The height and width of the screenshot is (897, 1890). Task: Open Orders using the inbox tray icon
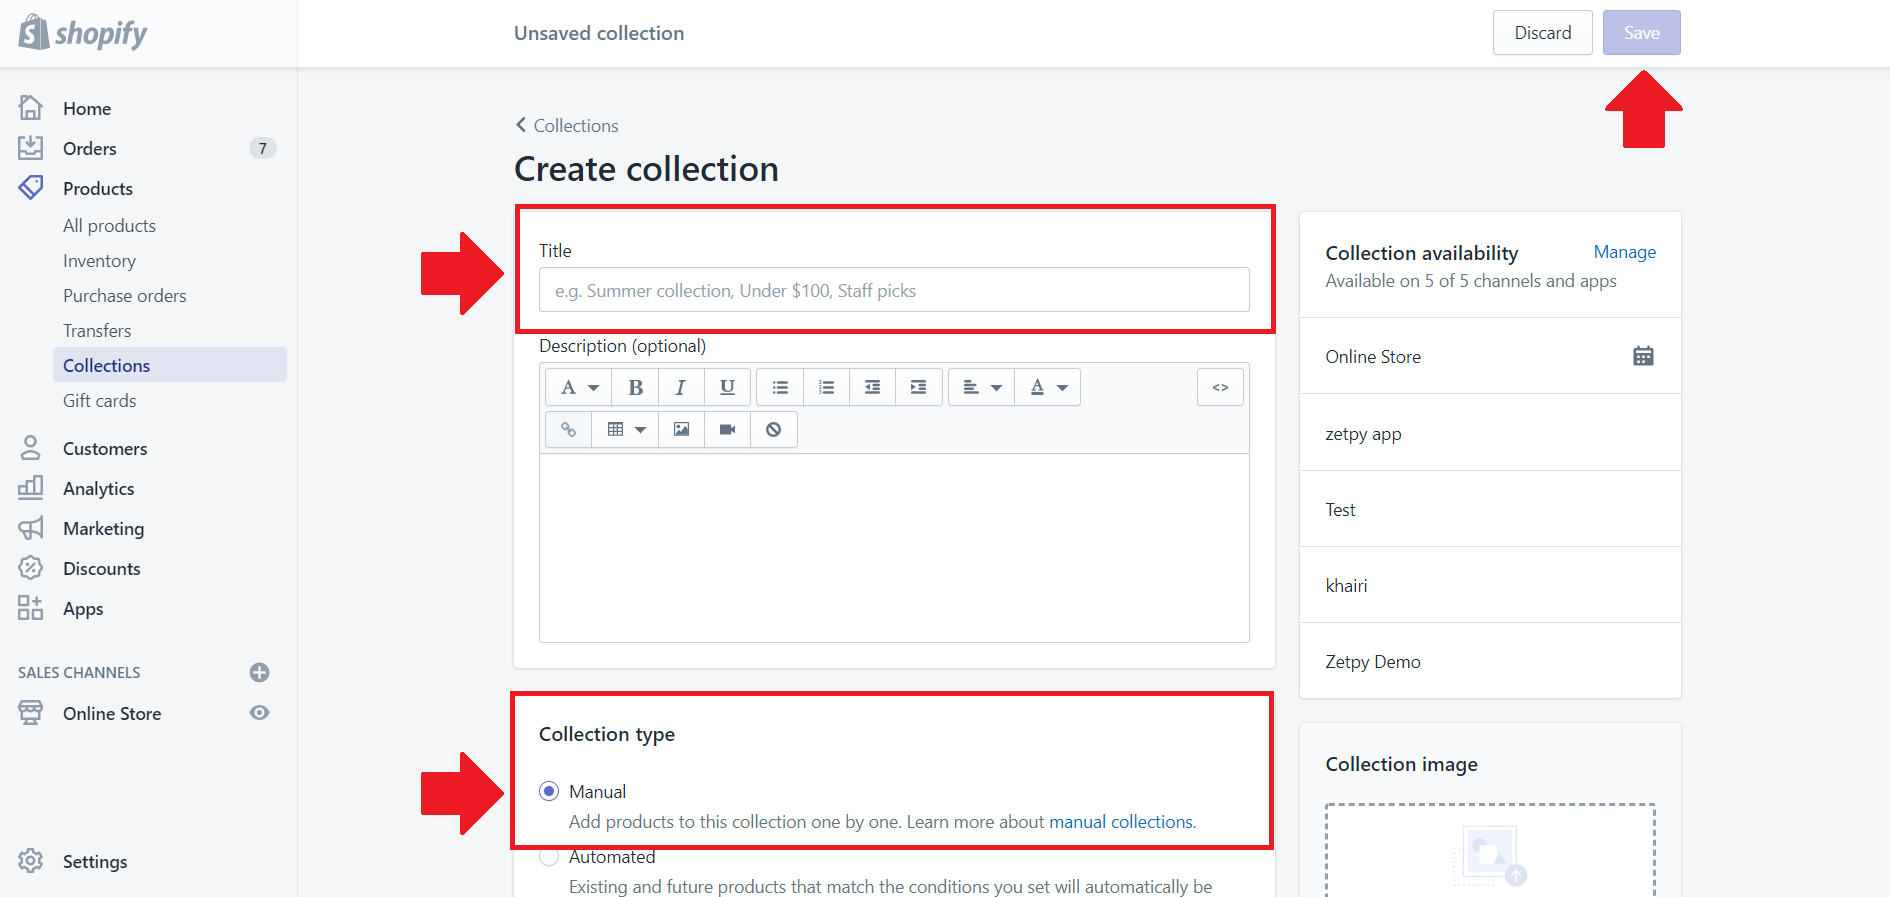point(31,148)
